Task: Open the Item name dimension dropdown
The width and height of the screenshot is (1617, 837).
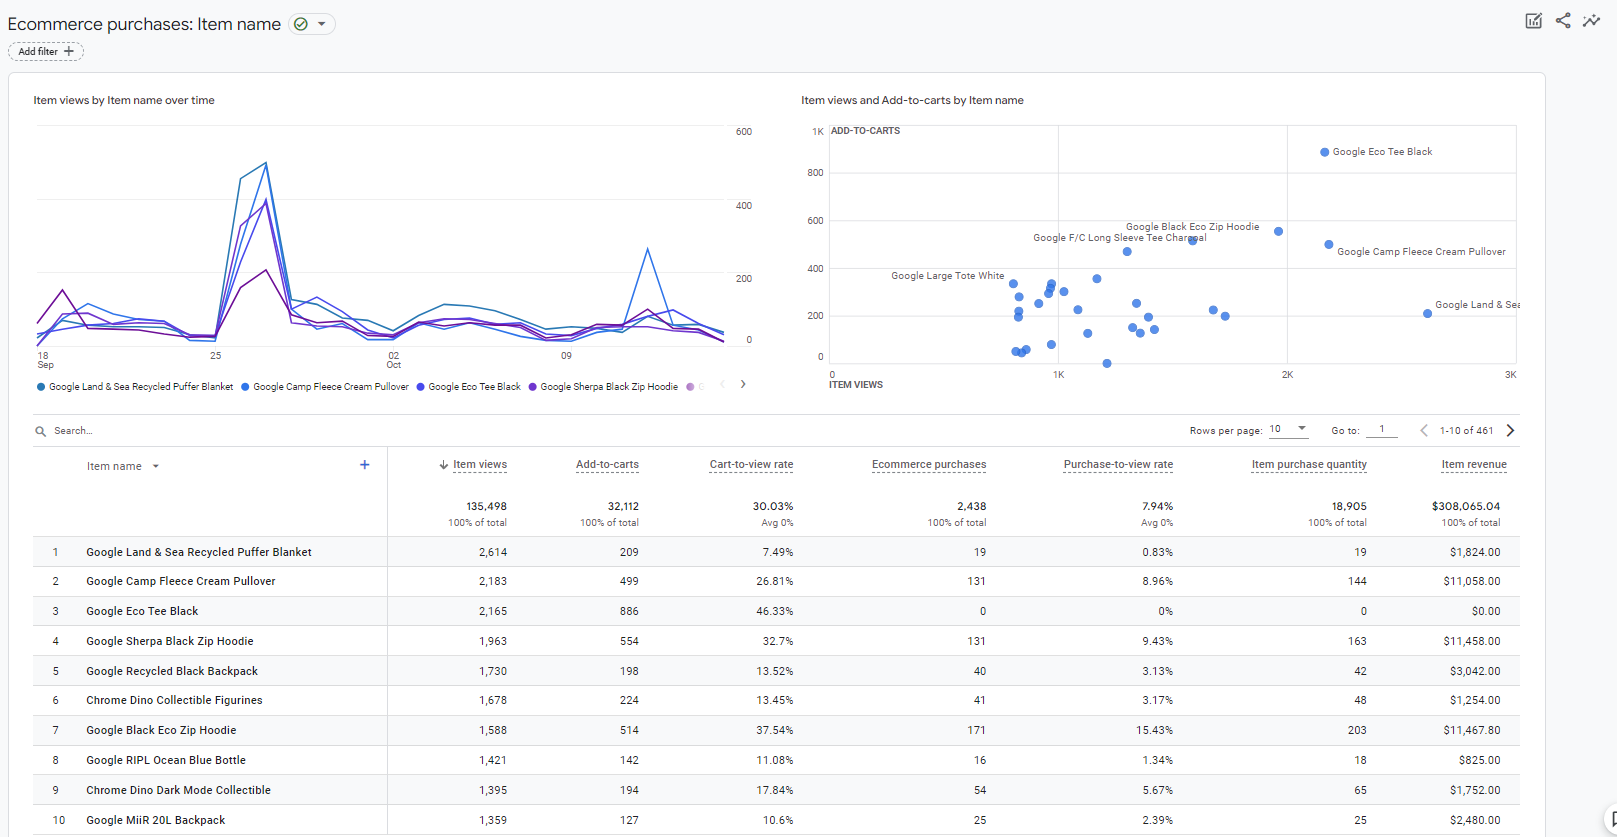Action: [x=123, y=466]
